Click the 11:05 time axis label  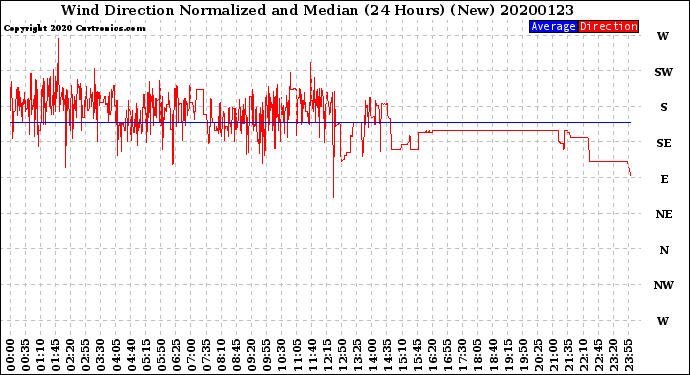pos(297,355)
